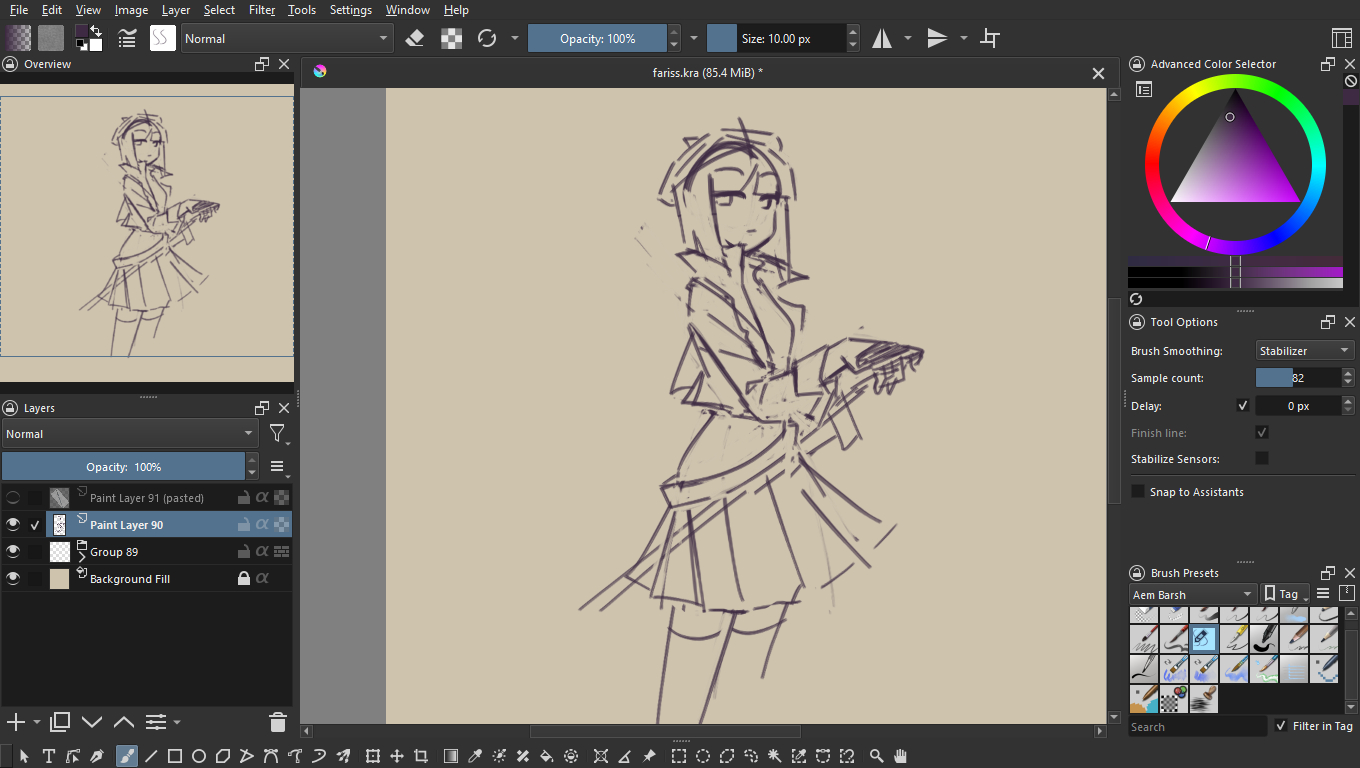Screen dimensions: 1360x768
Task: Click the horizontal mirror tool icon
Action: [882, 39]
